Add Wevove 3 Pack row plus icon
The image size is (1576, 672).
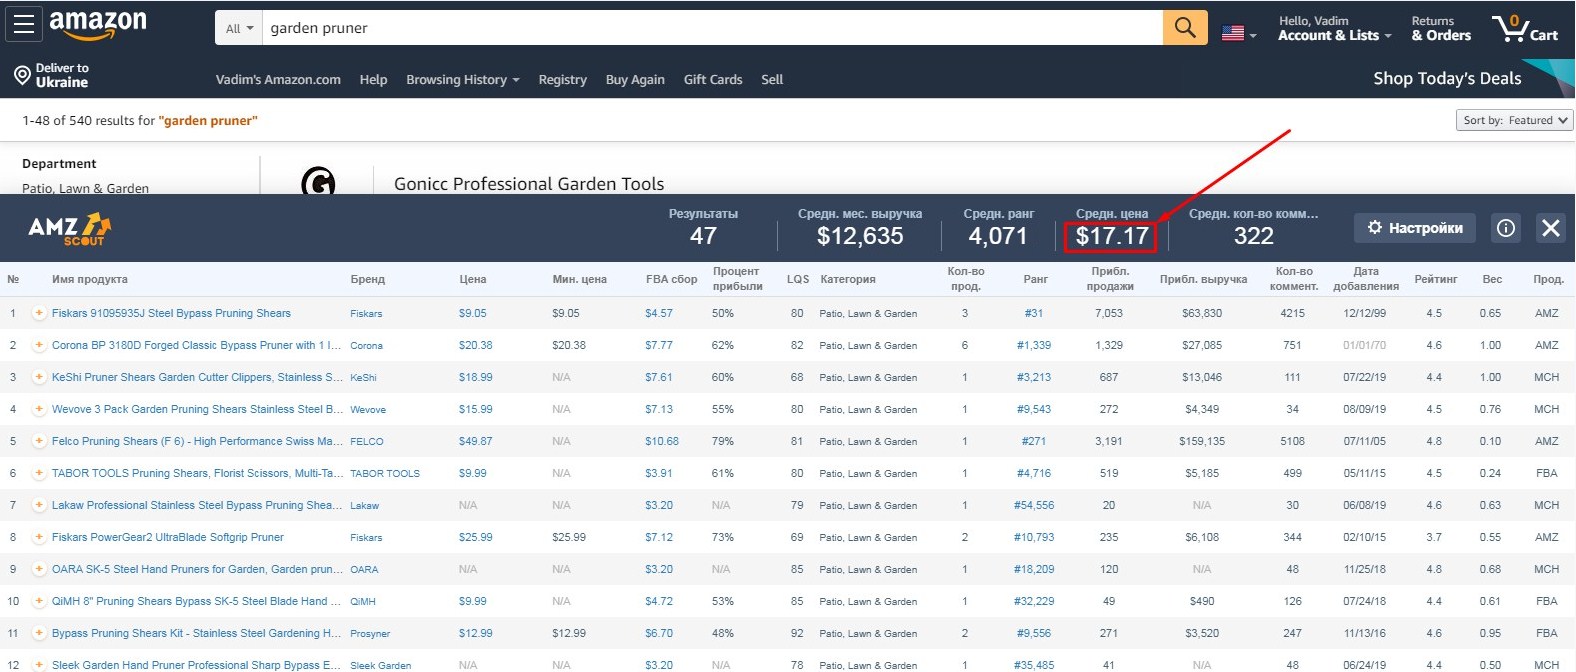tap(39, 409)
